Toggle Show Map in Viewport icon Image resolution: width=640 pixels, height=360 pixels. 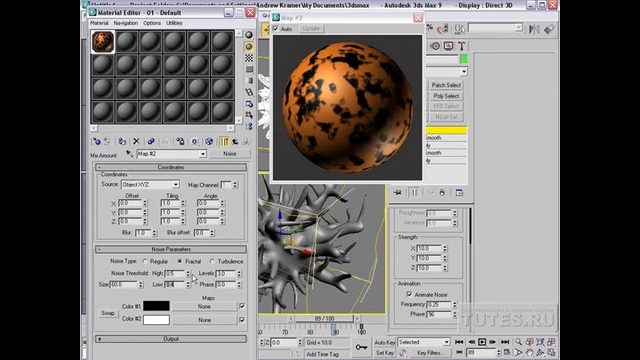pos(209,142)
